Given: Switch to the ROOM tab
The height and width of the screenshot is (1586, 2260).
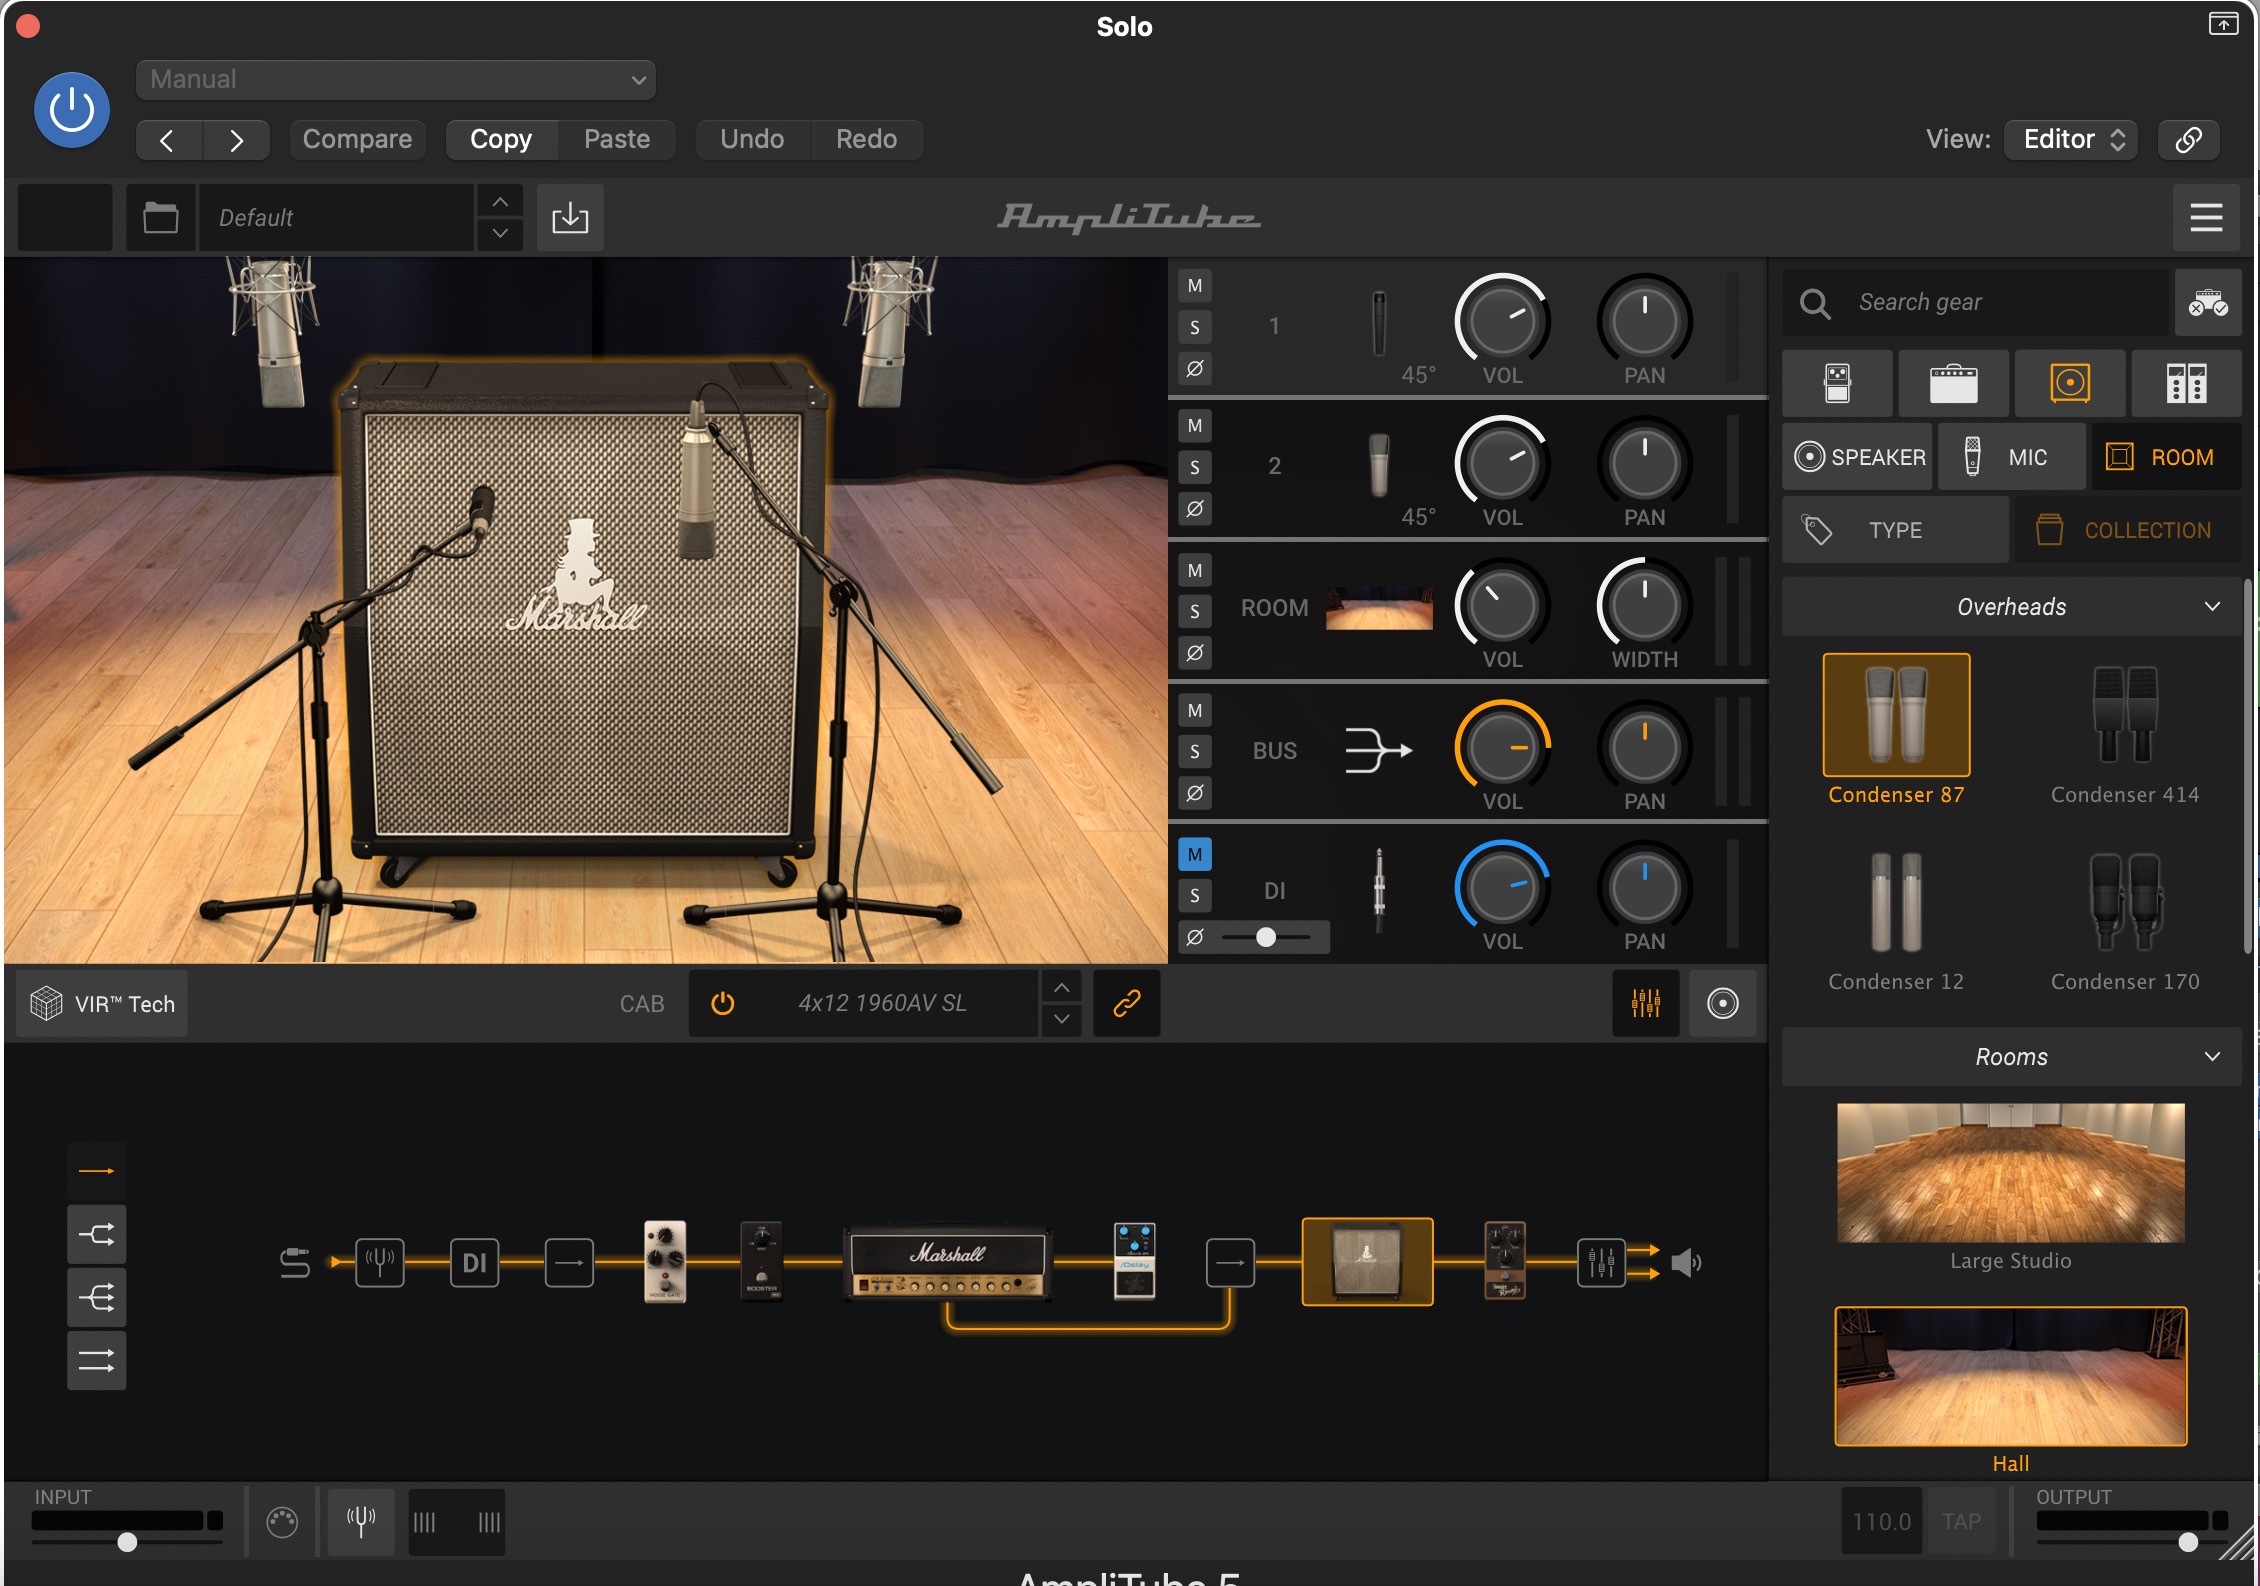Looking at the screenshot, I should pyautogui.click(x=2165, y=457).
